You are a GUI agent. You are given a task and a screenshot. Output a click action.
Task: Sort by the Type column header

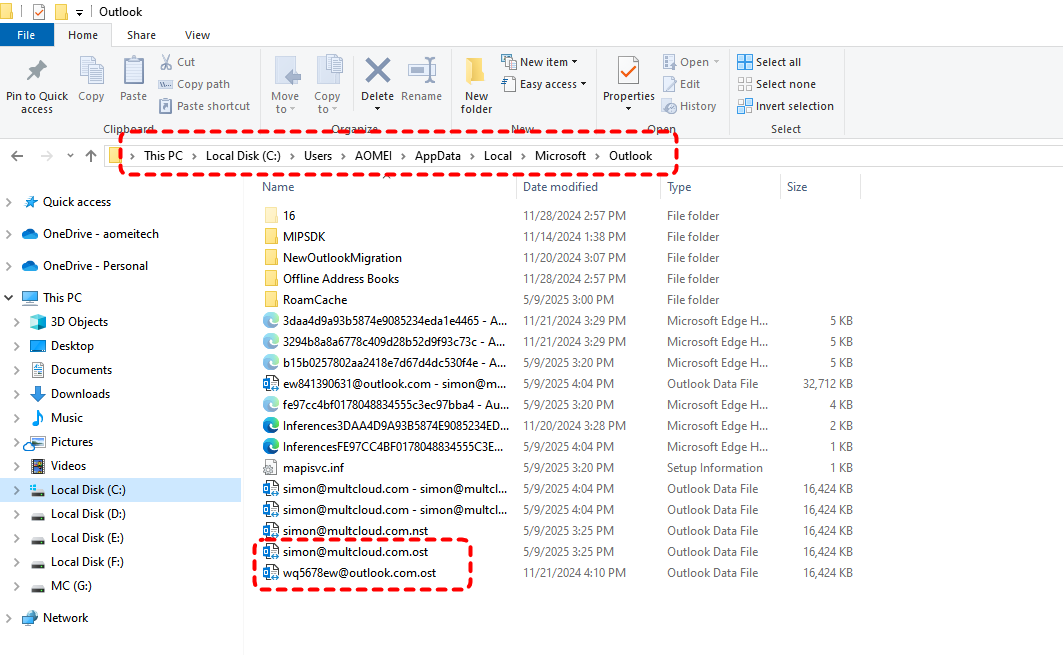pos(679,186)
